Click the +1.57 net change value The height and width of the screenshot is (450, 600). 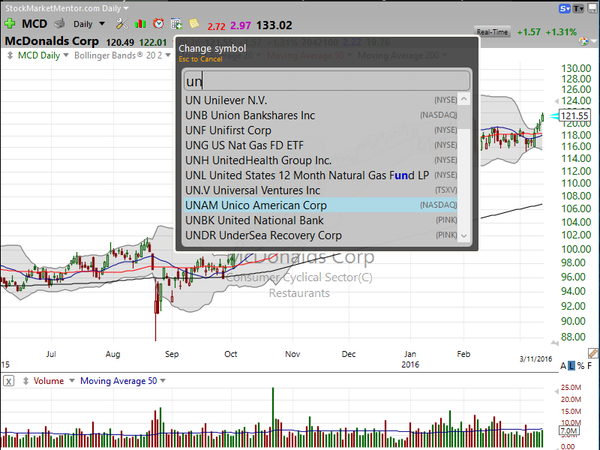coord(528,32)
